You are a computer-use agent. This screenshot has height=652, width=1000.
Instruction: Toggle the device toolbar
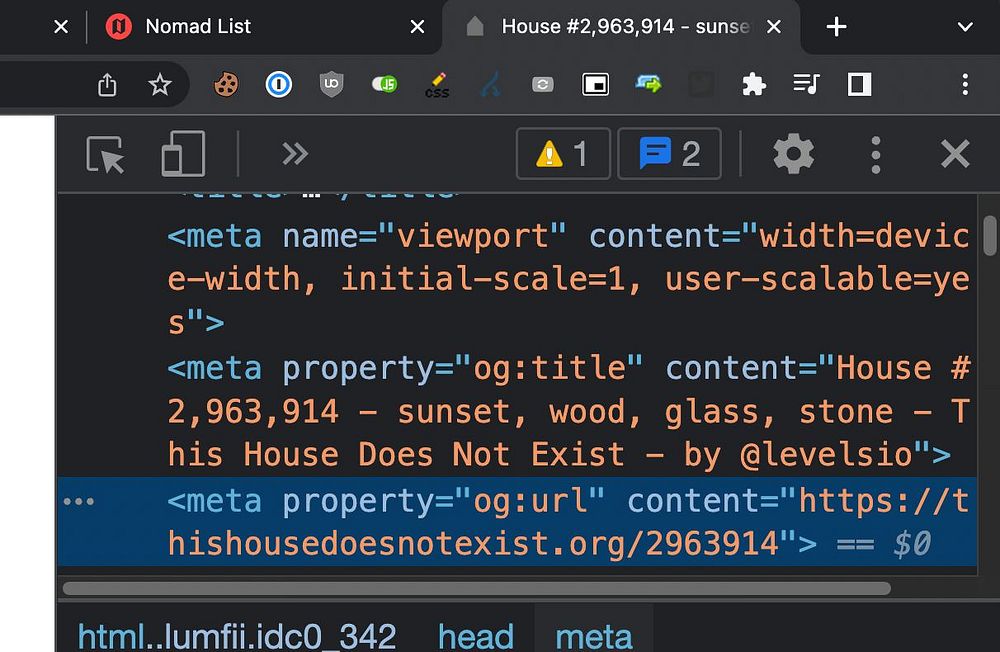pos(183,154)
